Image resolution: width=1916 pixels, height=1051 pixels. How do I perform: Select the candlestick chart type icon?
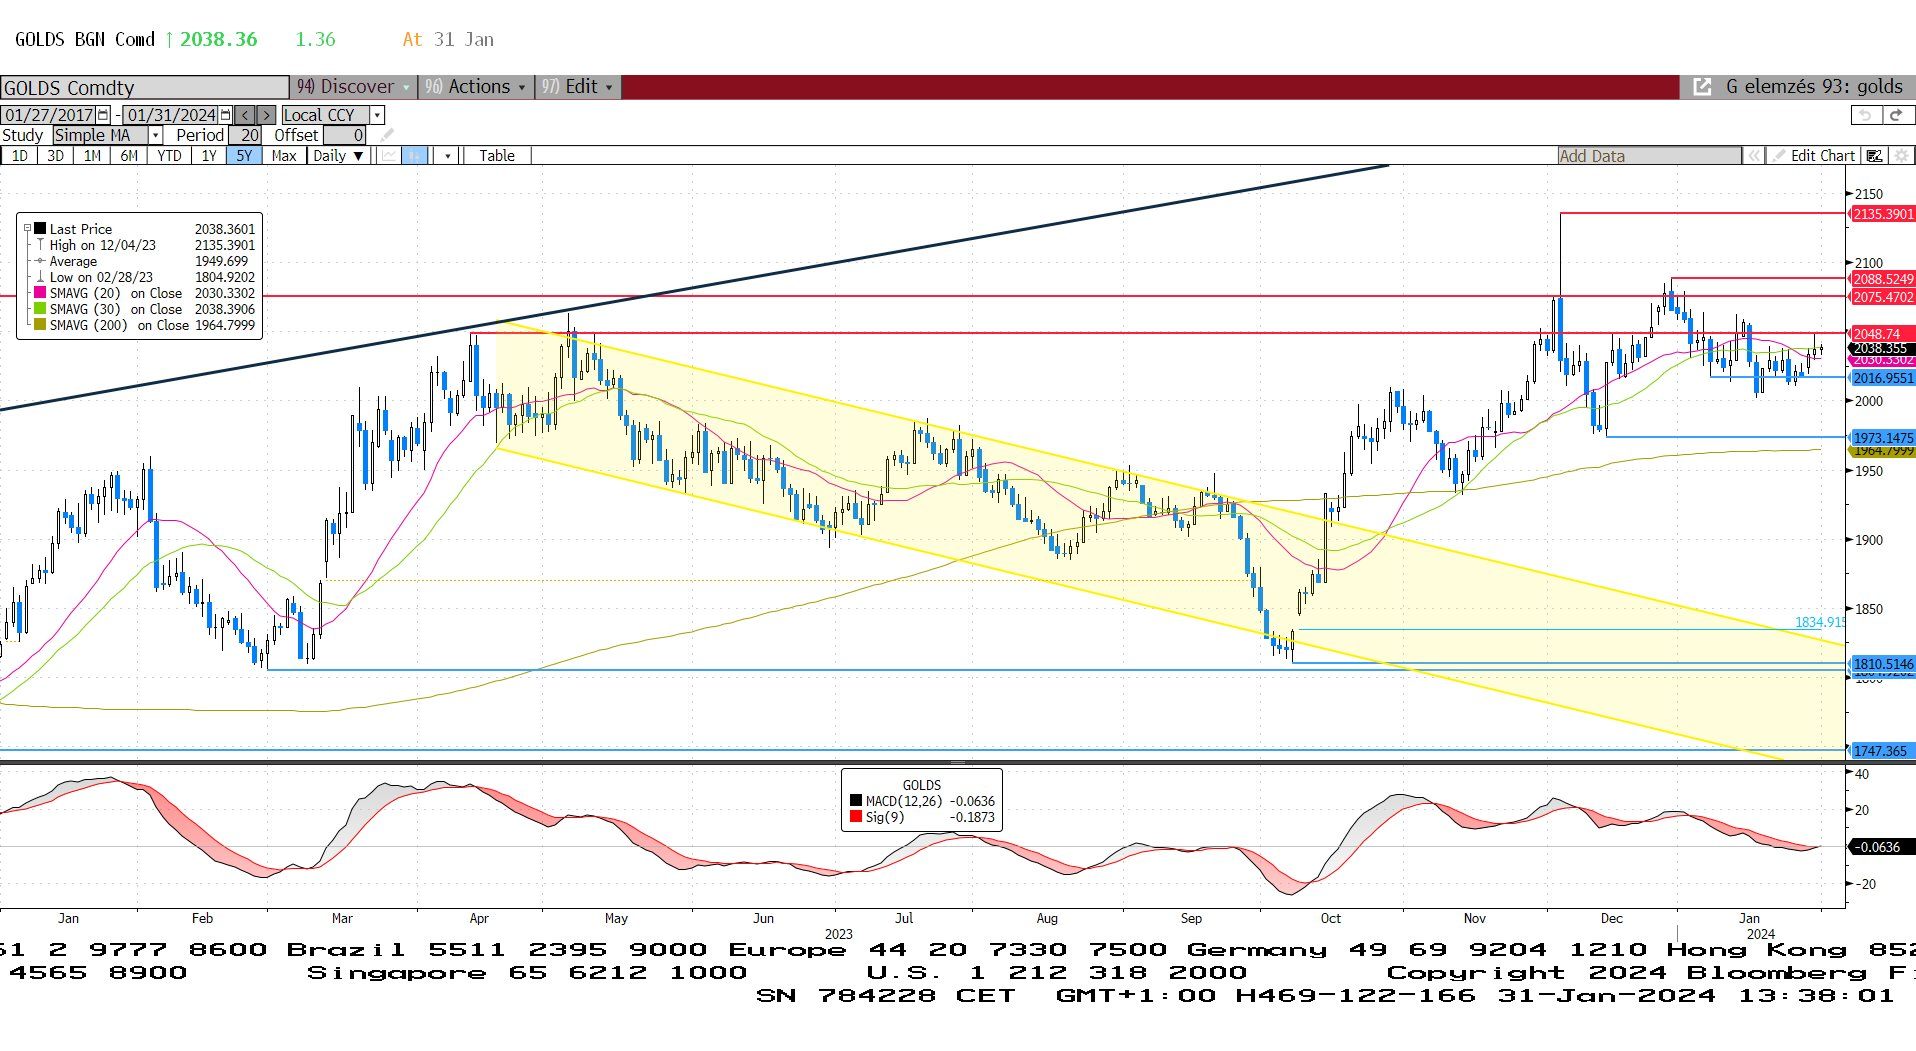coord(414,155)
